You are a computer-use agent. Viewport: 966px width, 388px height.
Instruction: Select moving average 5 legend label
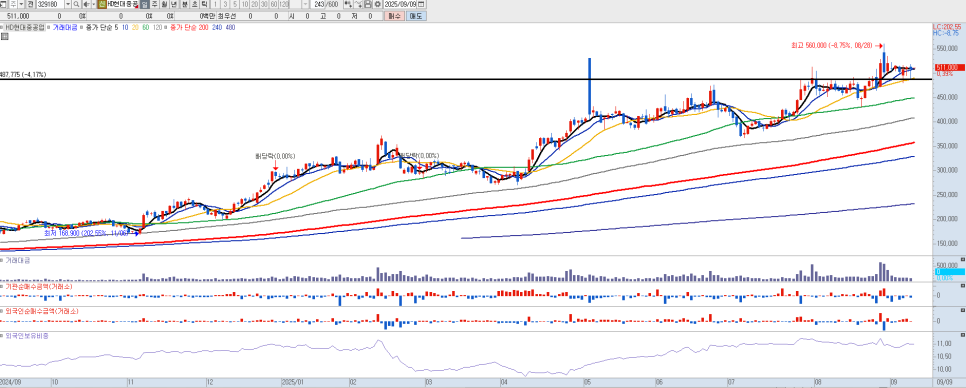coord(116,28)
